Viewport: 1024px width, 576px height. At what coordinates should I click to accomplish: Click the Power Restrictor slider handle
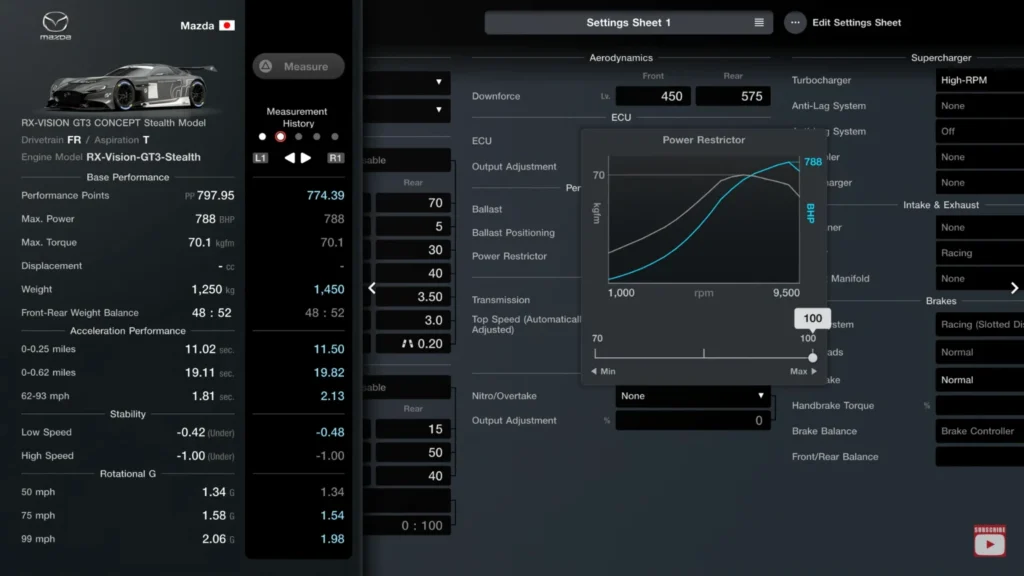coord(812,357)
